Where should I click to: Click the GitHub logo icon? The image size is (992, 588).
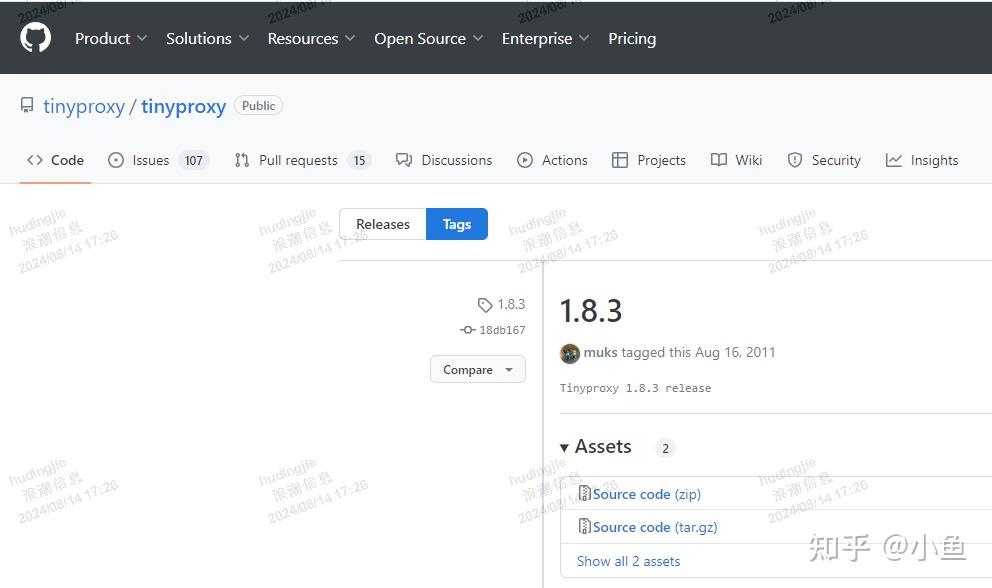36,38
